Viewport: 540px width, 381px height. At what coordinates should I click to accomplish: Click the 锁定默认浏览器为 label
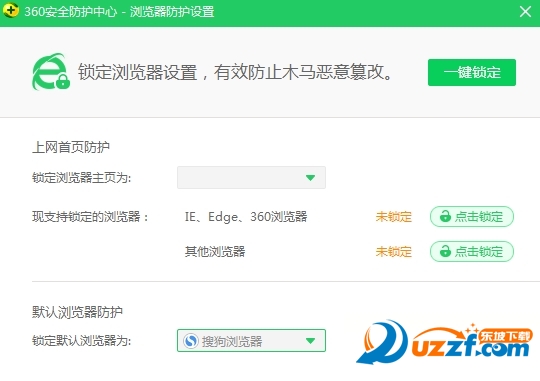click(x=82, y=341)
